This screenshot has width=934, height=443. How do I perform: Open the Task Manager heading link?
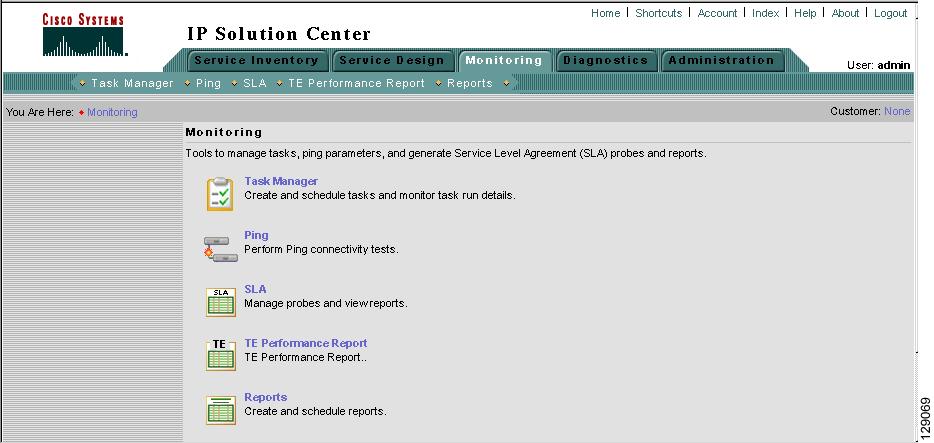coord(281,181)
